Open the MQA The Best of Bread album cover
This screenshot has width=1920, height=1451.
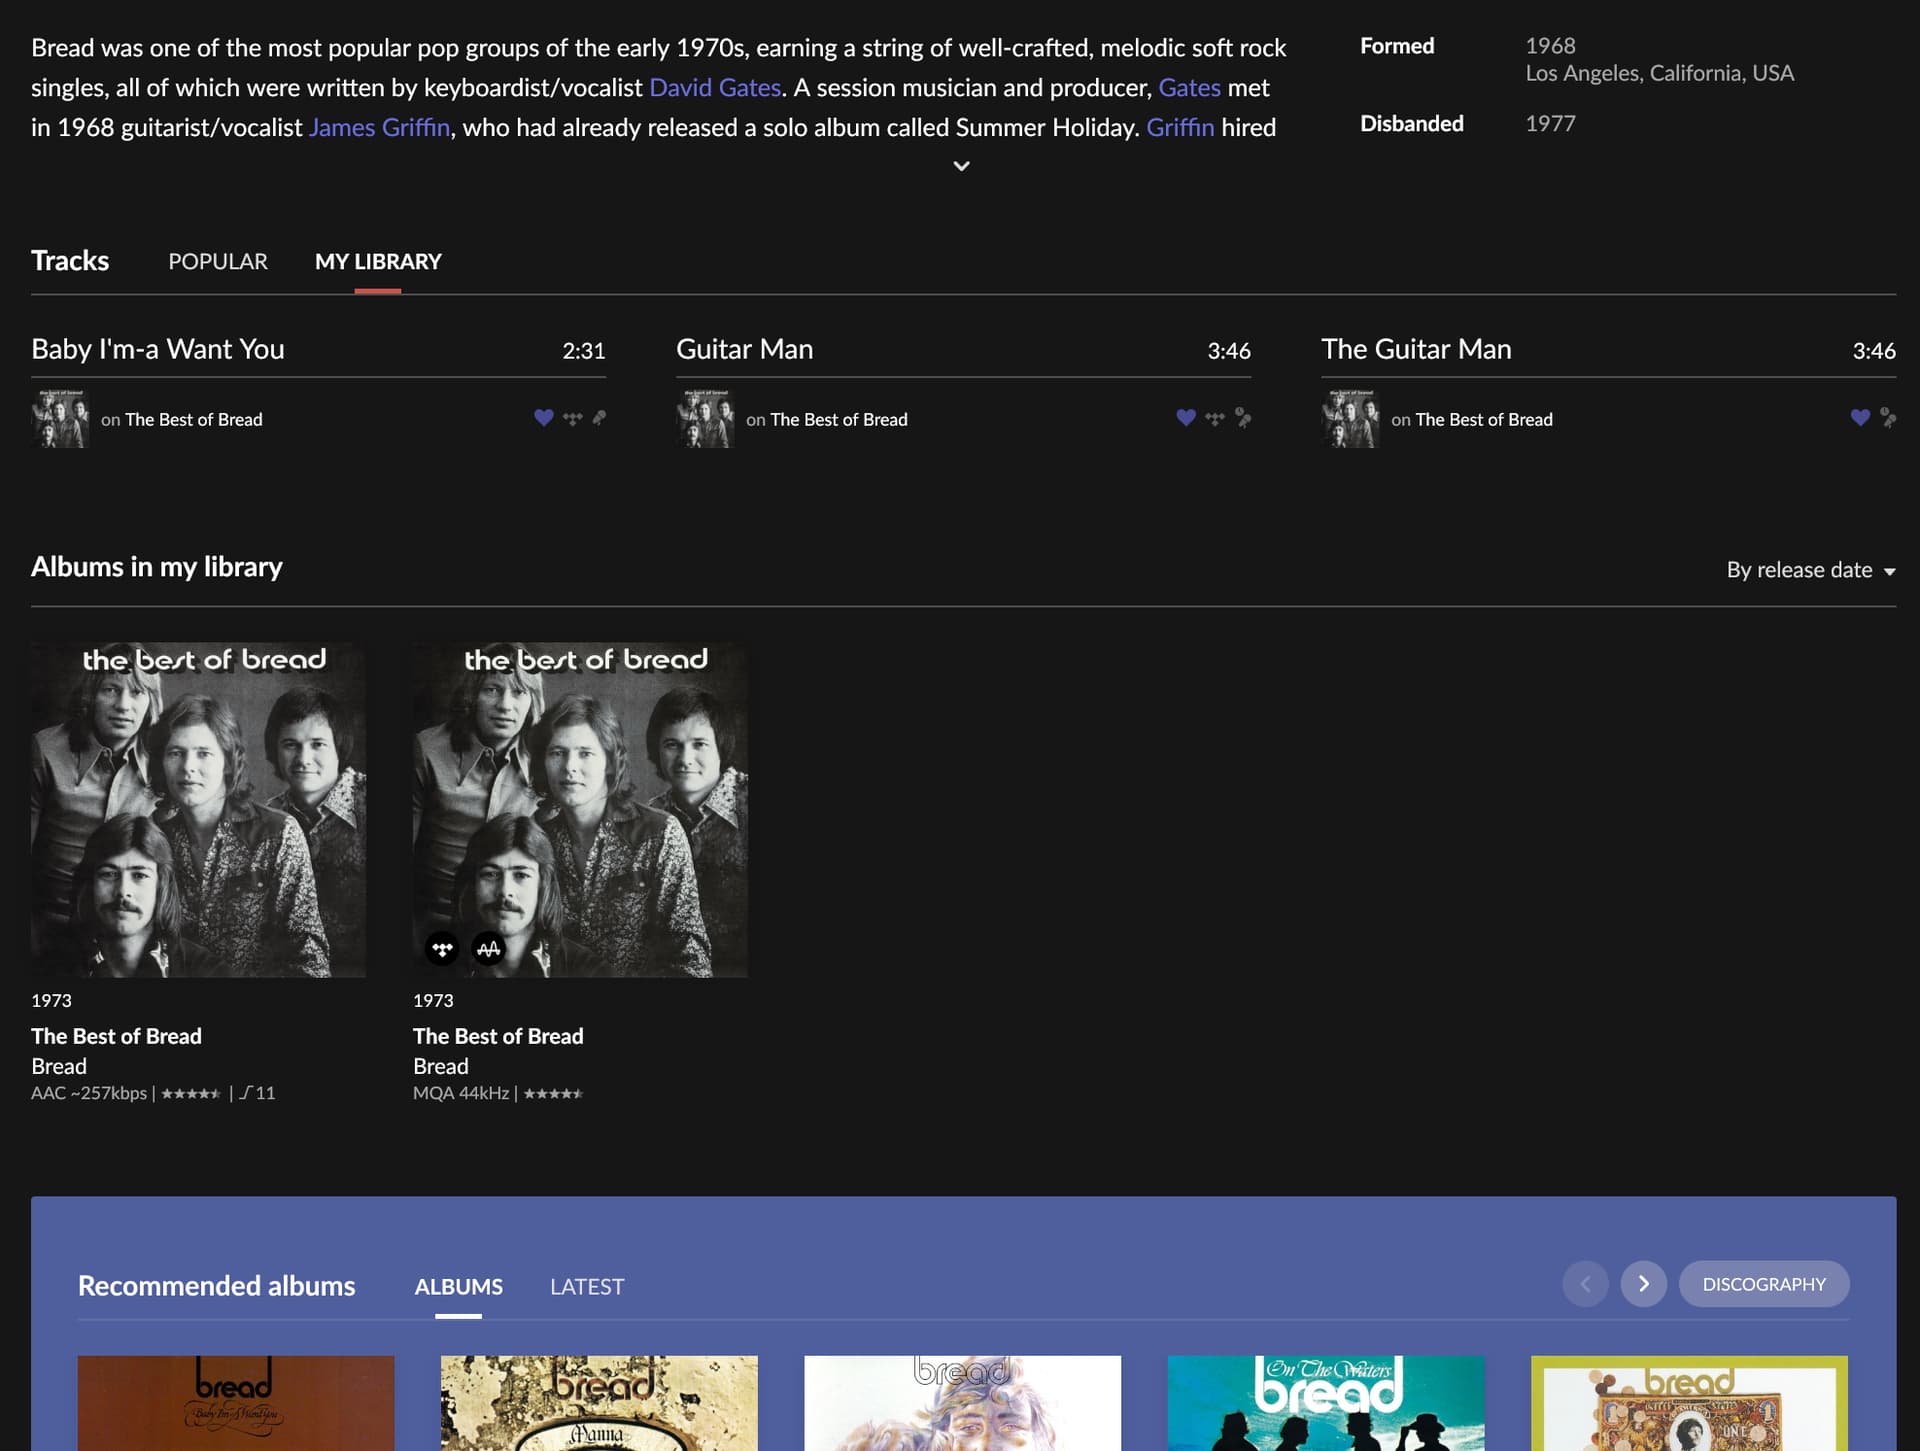[x=580, y=810]
